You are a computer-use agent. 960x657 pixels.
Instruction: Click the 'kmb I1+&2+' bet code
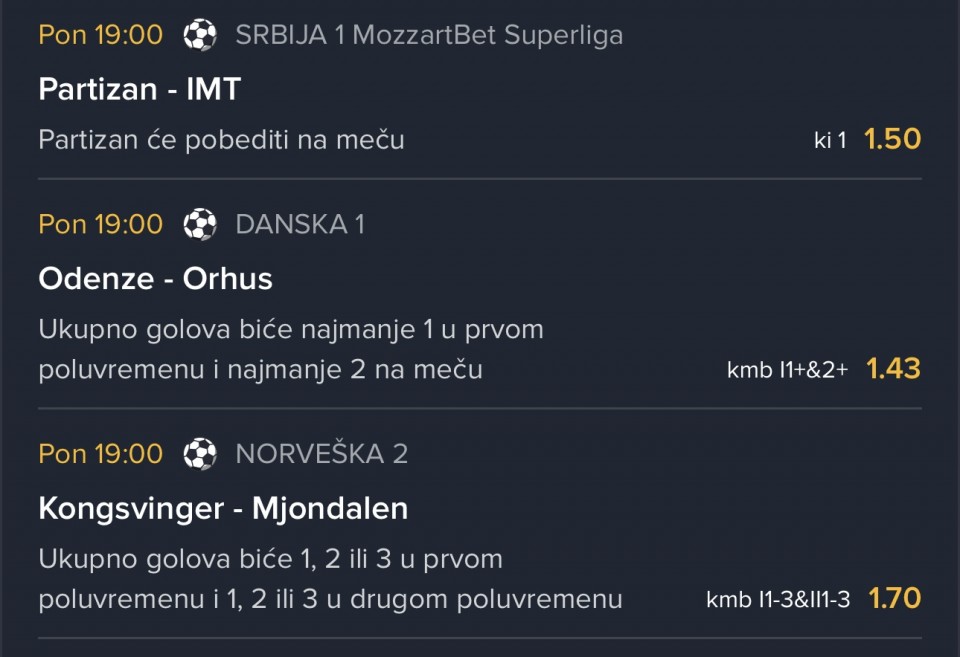[787, 370]
